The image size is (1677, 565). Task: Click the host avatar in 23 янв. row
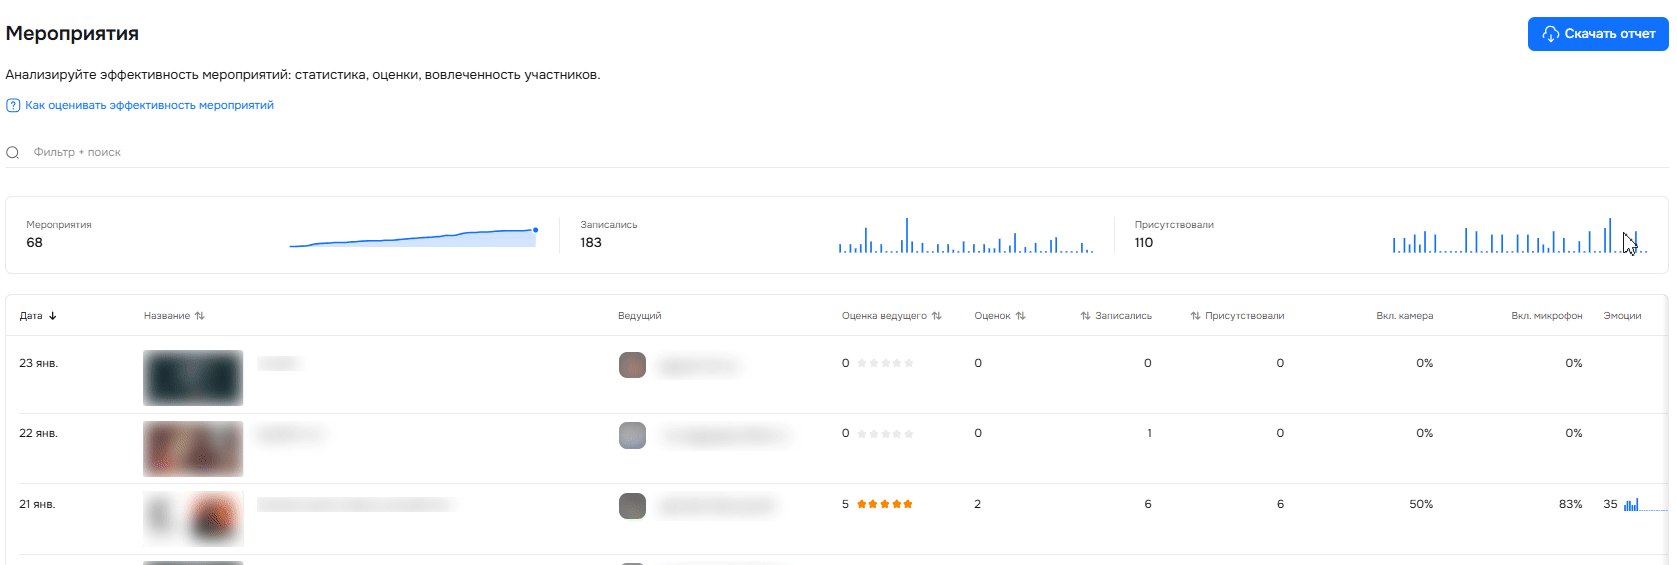tap(632, 365)
